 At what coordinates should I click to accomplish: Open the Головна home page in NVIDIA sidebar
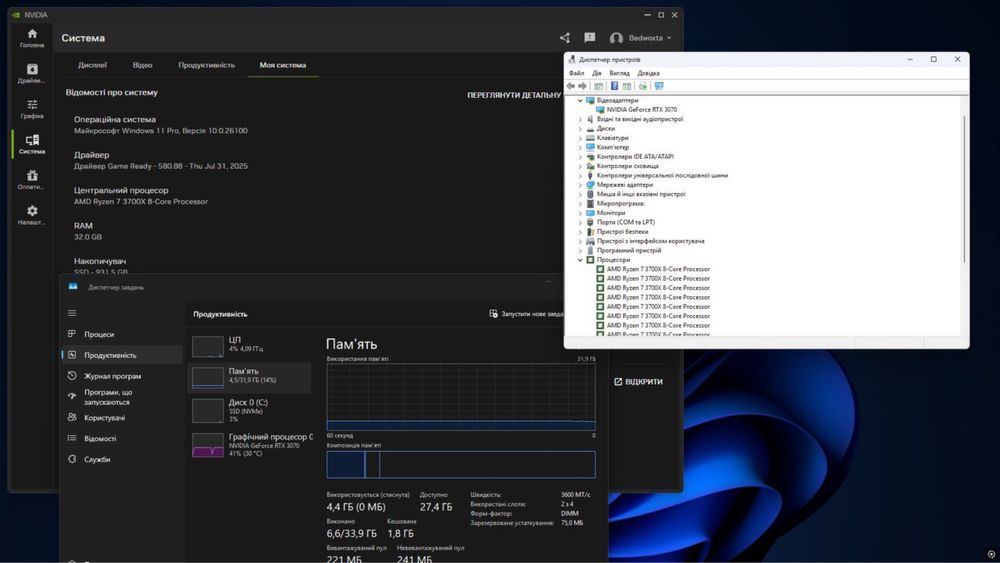tap(32, 38)
